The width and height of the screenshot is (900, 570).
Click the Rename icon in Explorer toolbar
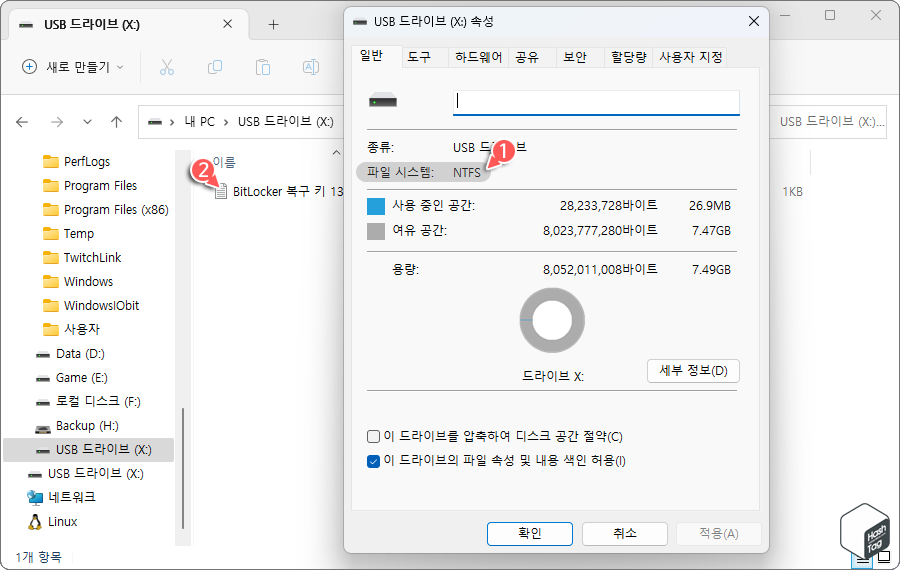pyautogui.click(x=311, y=67)
